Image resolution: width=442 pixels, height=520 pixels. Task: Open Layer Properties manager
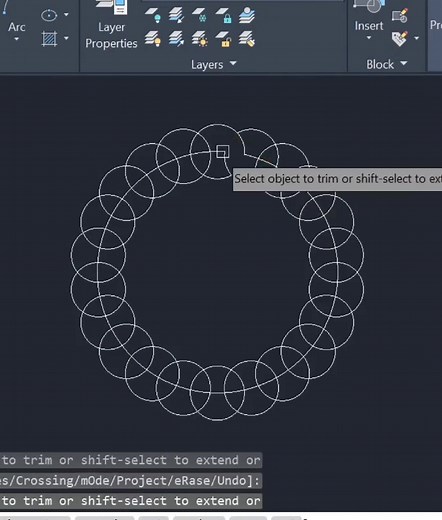coord(111,26)
